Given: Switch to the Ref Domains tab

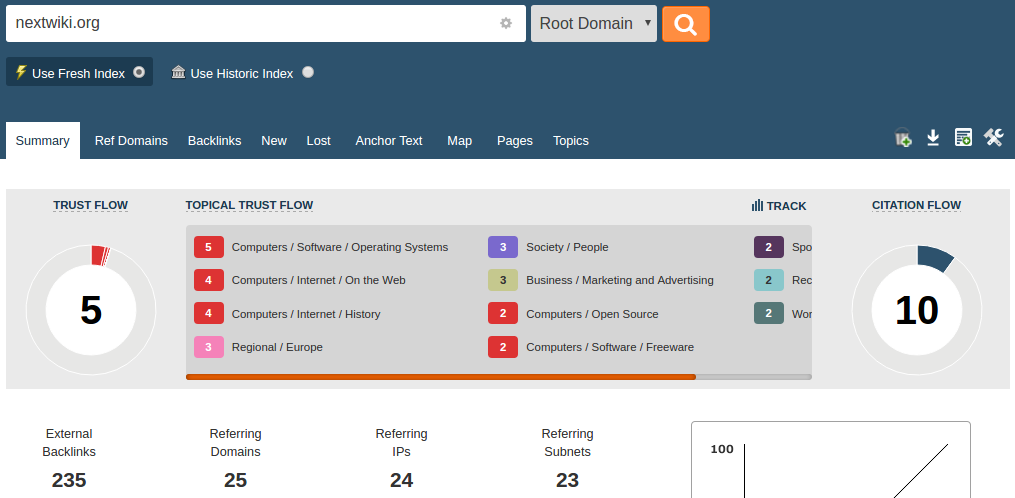Looking at the screenshot, I should (131, 141).
